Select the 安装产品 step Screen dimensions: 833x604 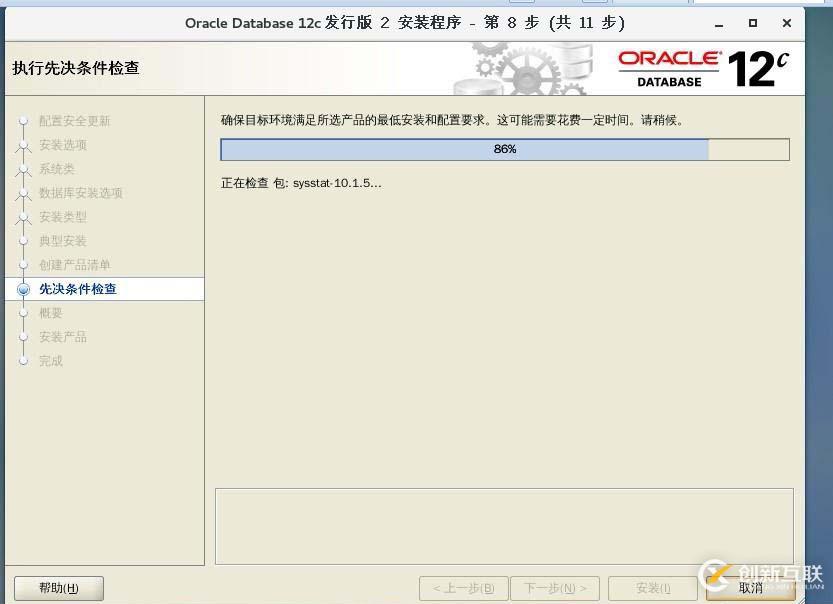(62, 337)
